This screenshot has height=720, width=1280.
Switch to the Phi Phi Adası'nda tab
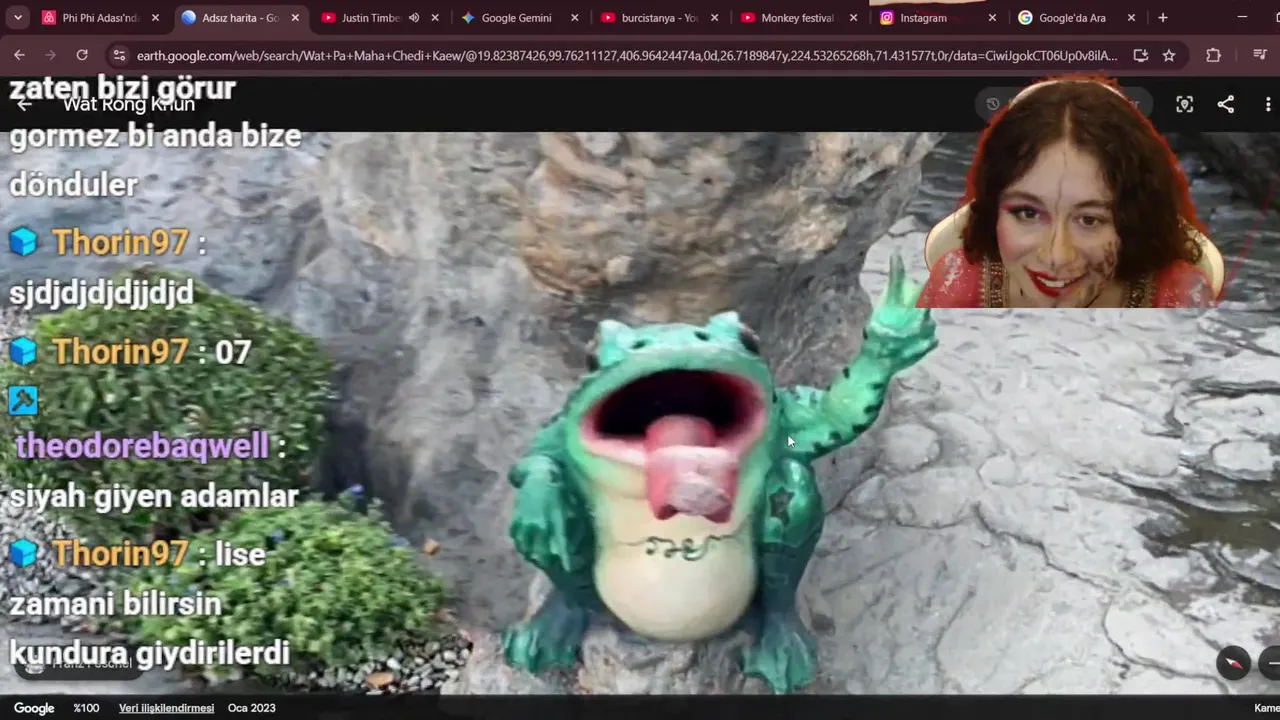(100, 17)
